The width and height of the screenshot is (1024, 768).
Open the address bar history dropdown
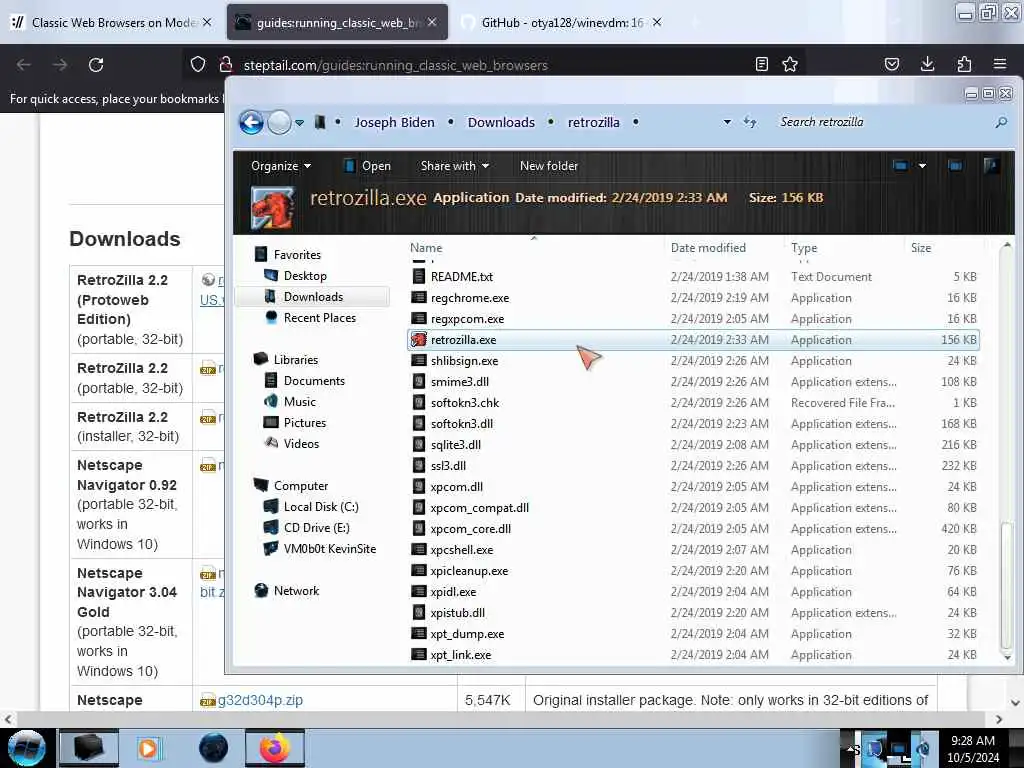point(727,122)
